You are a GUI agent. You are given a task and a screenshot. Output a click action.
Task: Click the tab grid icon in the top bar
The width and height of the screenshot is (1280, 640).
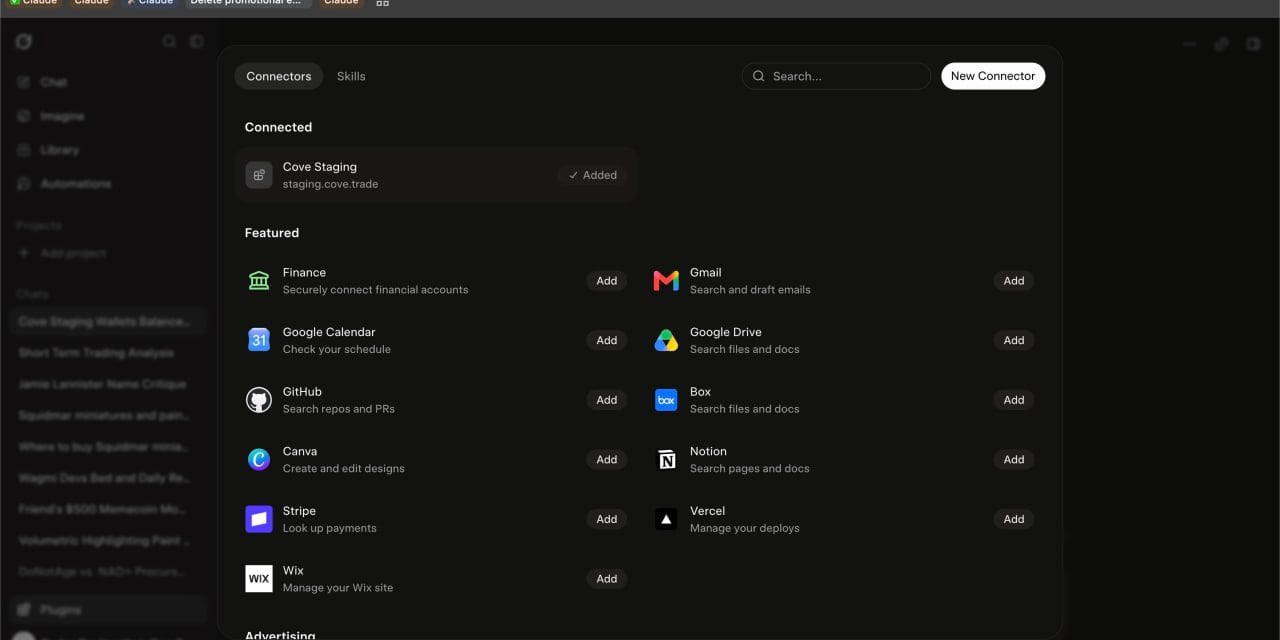click(382, 3)
